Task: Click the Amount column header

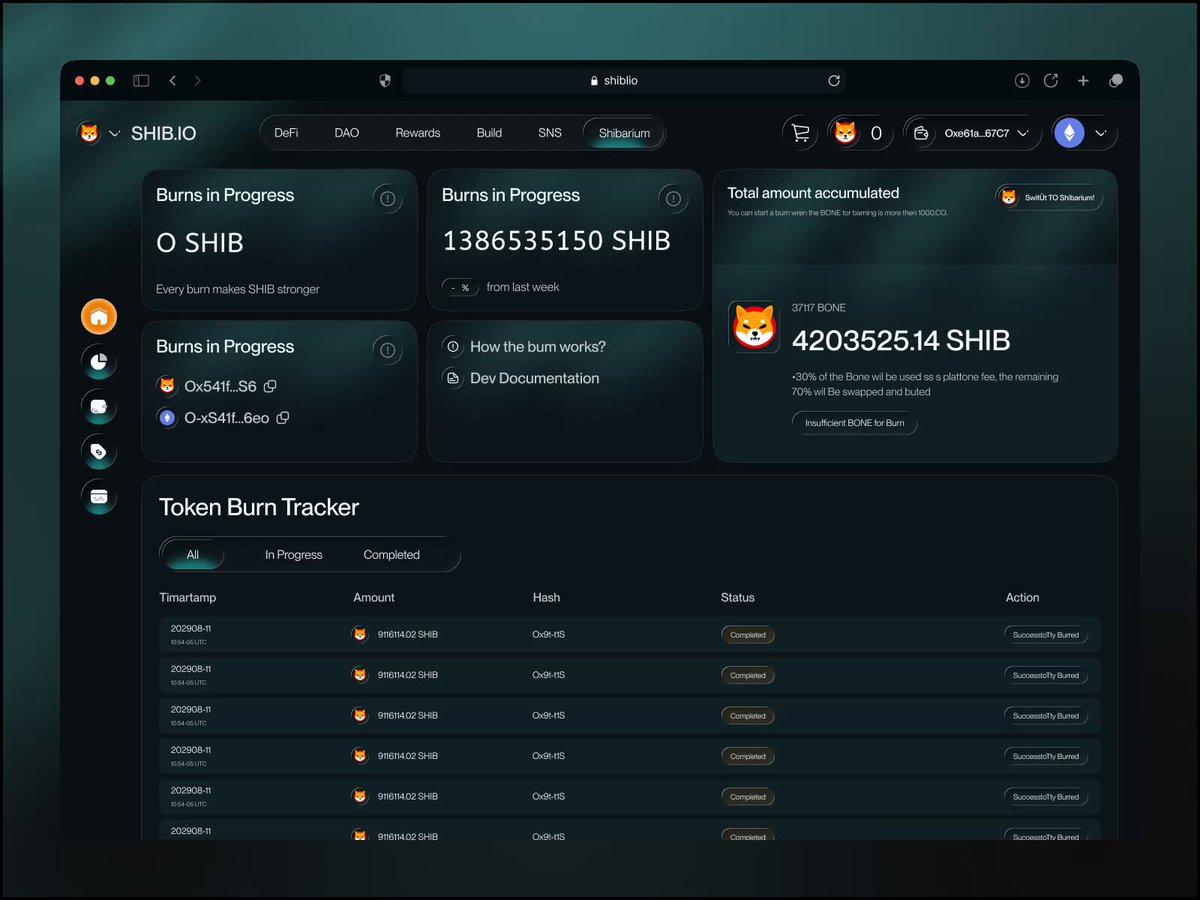Action: pyautogui.click(x=374, y=597)
